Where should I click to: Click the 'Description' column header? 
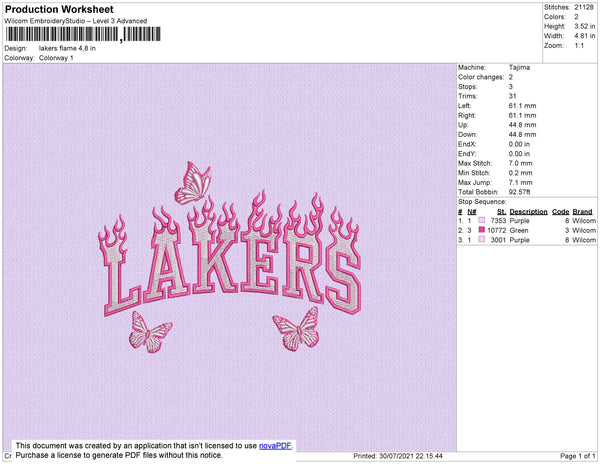pos(528,212)
